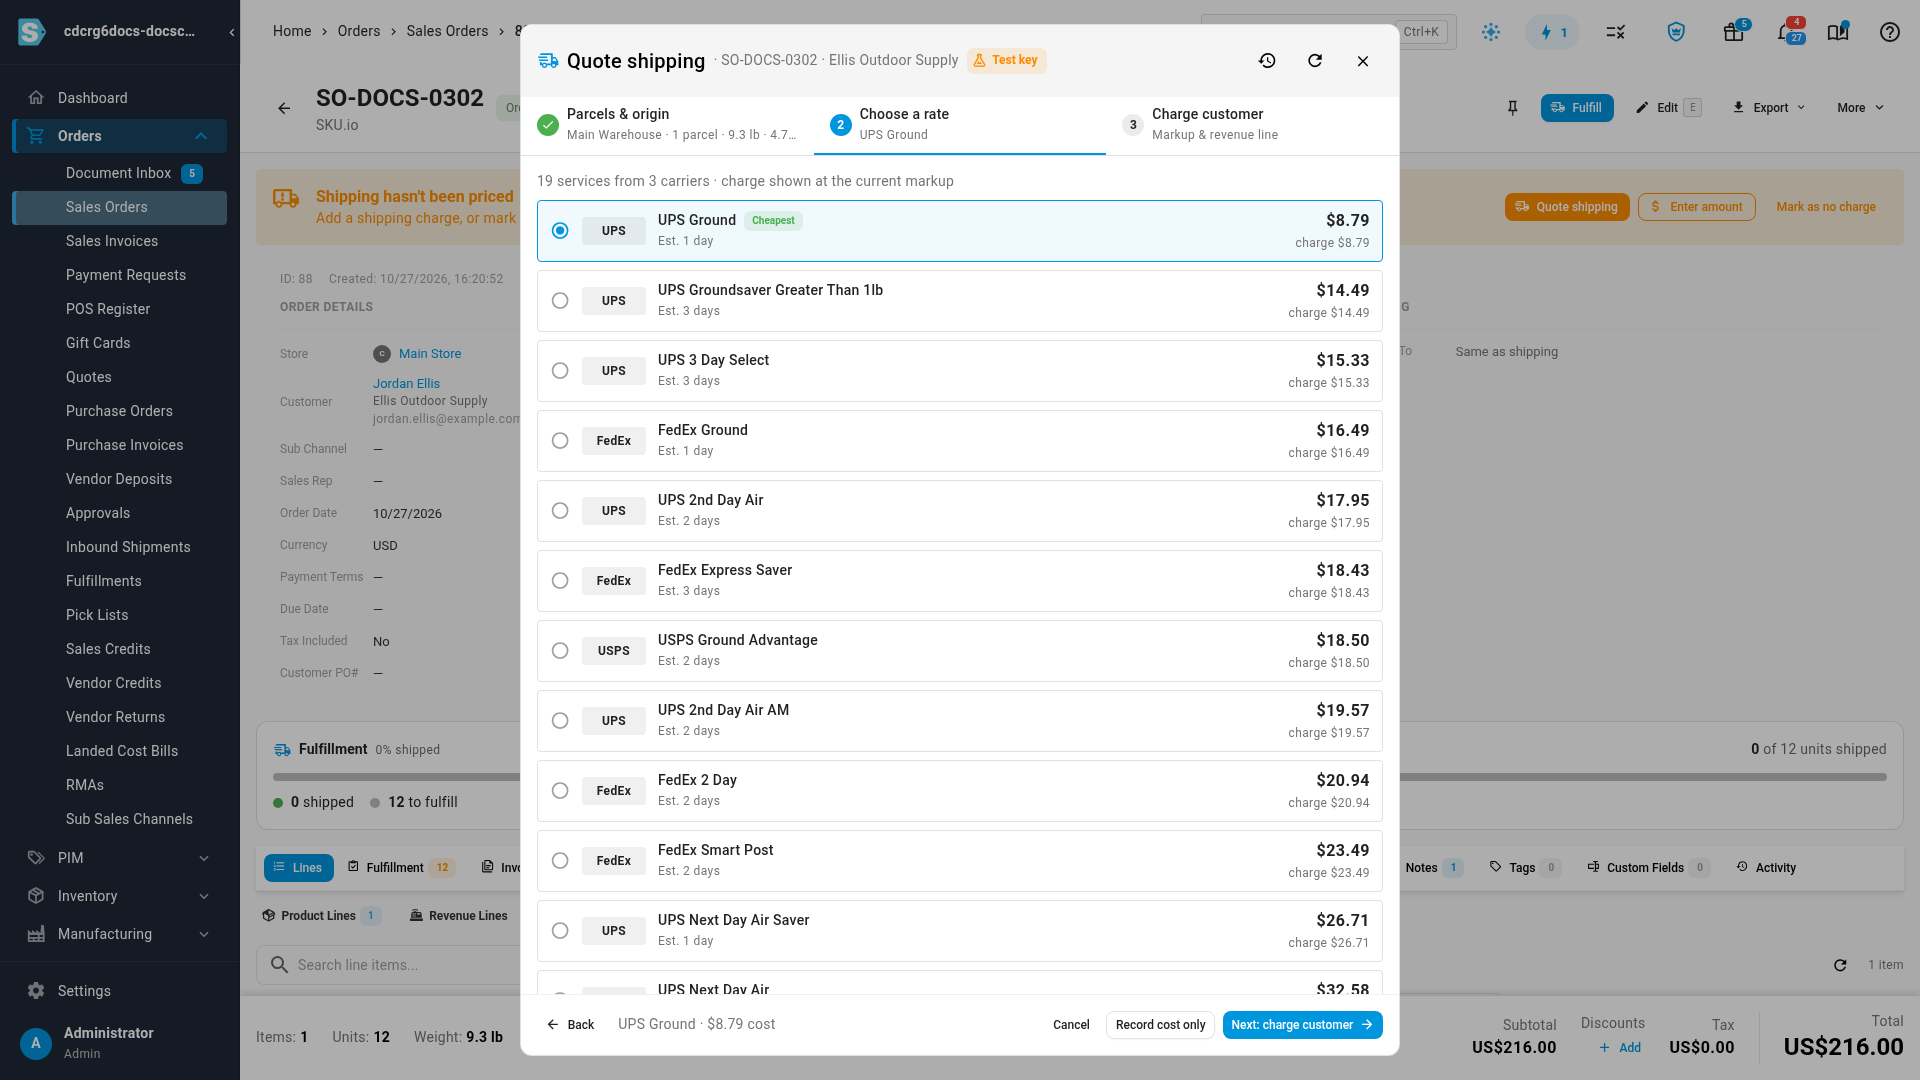The height and width of the screenshot is (1080, 1920).
Task: Close the Quote shipping dialog
Action: [x=1363, y=61]
